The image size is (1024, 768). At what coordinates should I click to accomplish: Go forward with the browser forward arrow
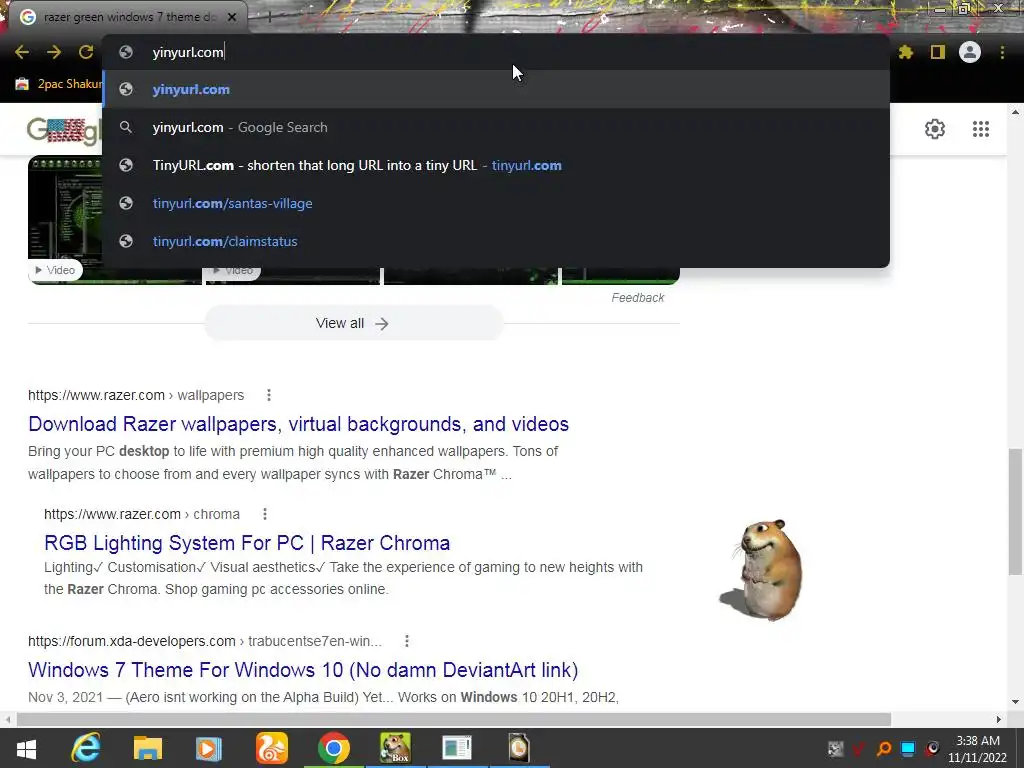pyautogui.click(x=54, y=52)
